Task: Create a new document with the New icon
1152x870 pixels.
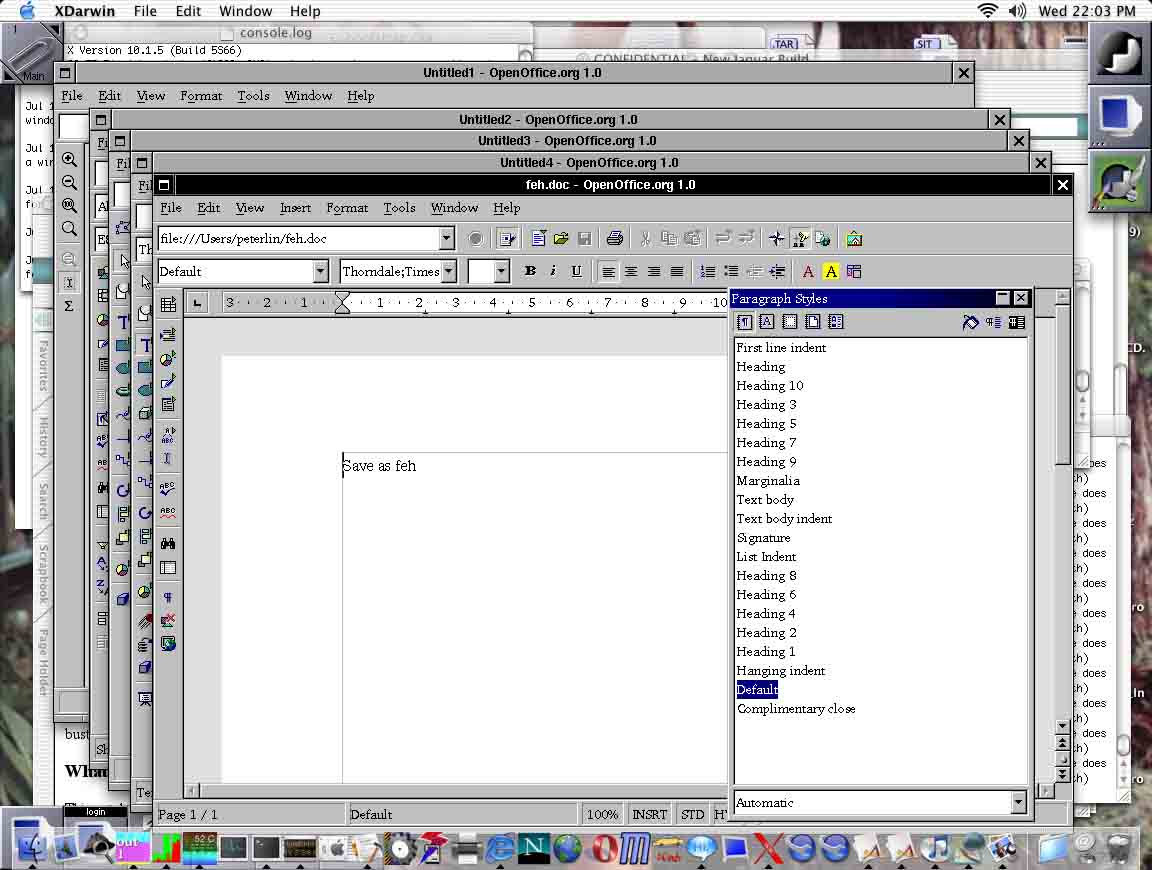Action: (539, 238)
